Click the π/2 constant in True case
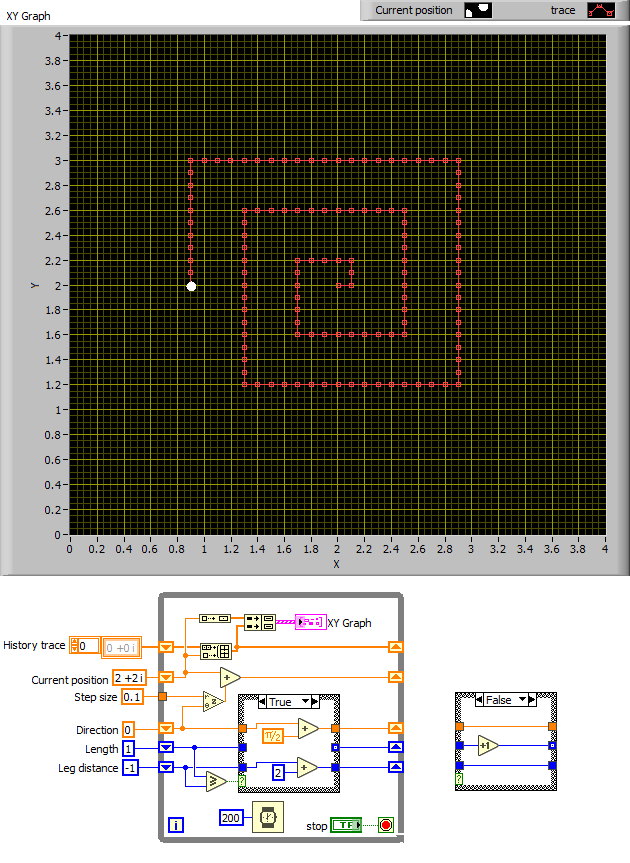This screenshot has width=630, height=863. 272,735
